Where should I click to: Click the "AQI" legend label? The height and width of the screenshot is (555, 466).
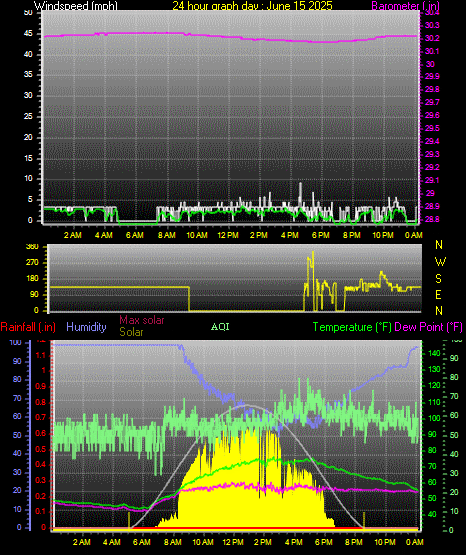click(220, 327)
